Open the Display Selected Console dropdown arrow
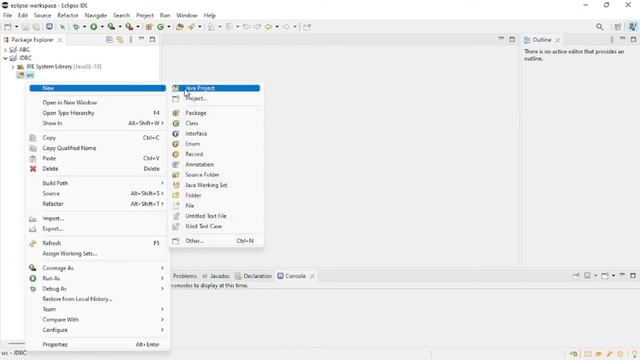The height and width of the screenshot is (360, 640). 596,276
